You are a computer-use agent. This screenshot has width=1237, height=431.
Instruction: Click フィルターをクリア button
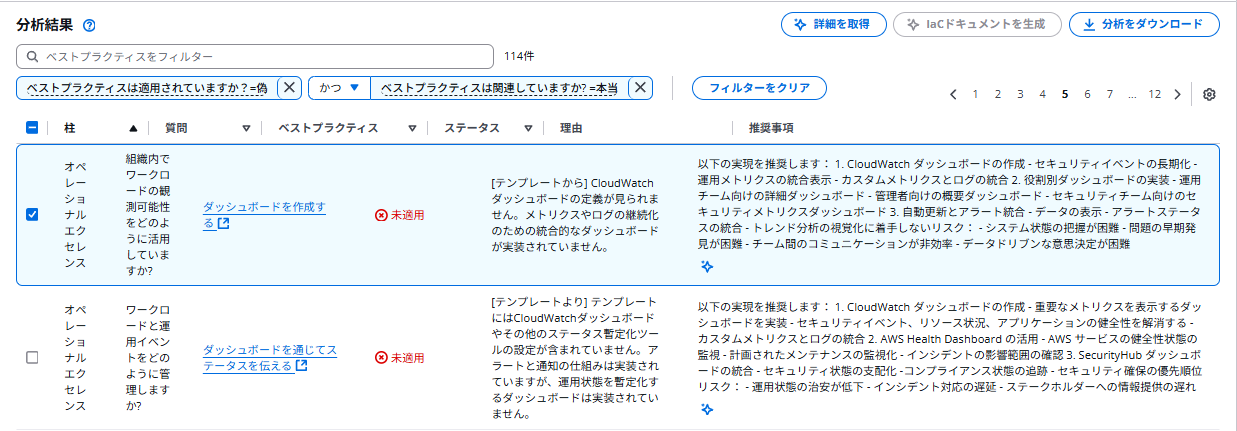pyautogui.click(x=759, y=88)
